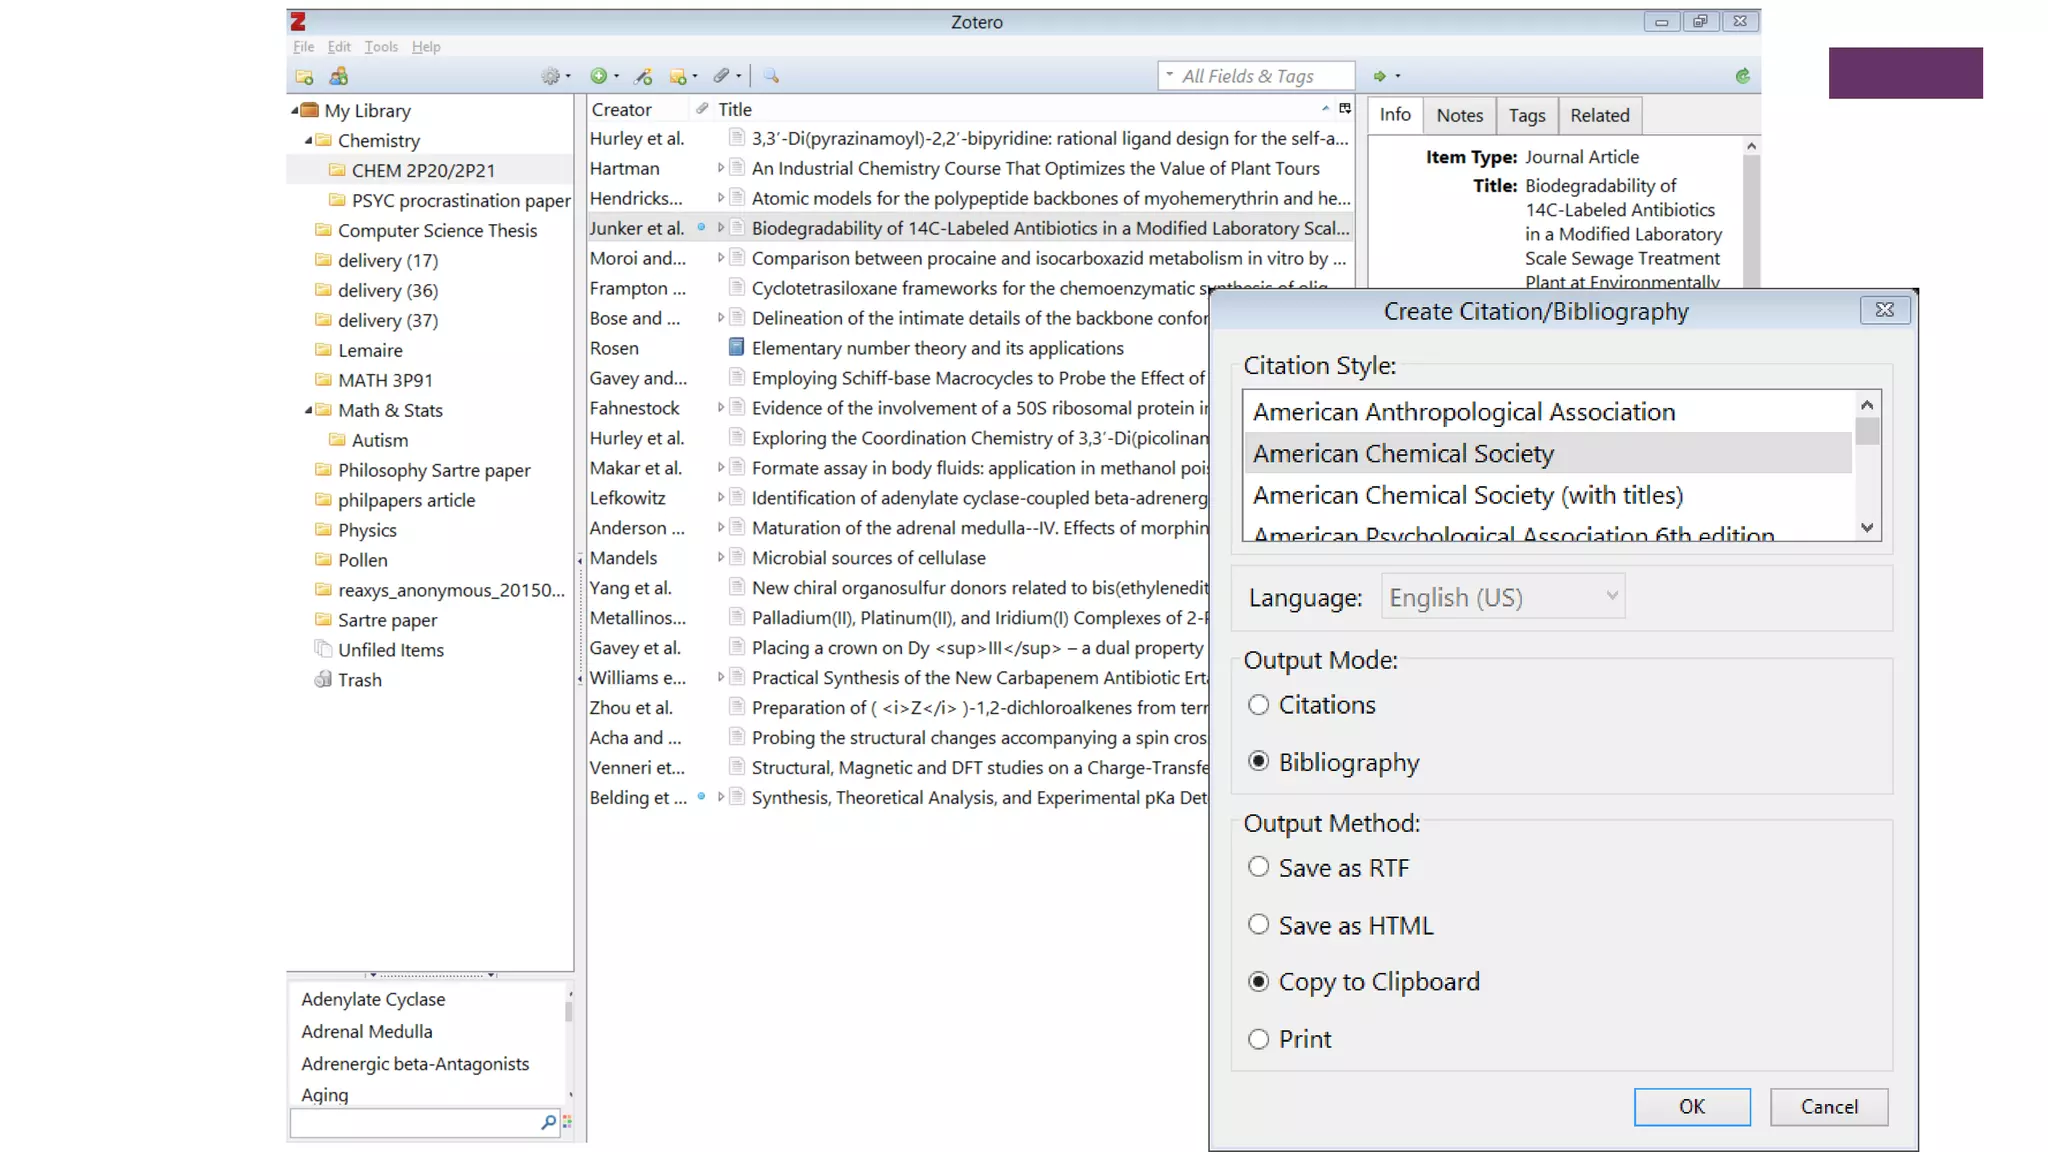The height and width of the screenshot is (1152, 2048).
Task: Choose the Print output method
Action: (1259, 1039)
